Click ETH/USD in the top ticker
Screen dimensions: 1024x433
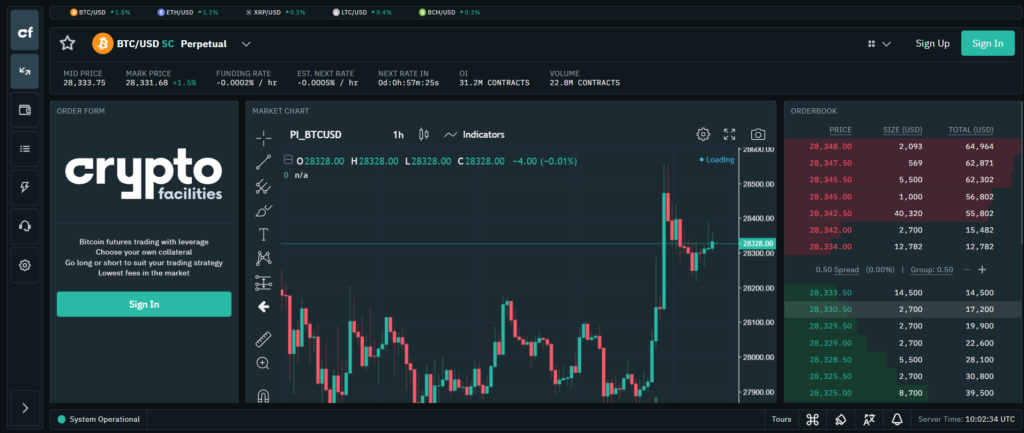pyautogui.click(x=179, y=12)
